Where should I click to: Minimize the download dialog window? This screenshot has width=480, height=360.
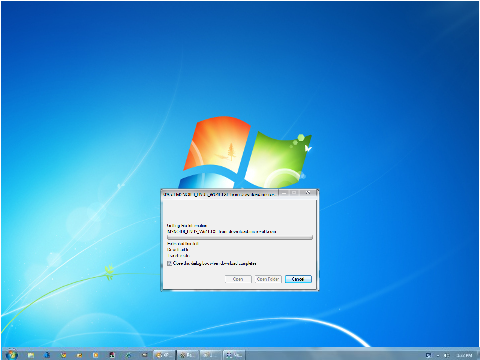[284, 193]
